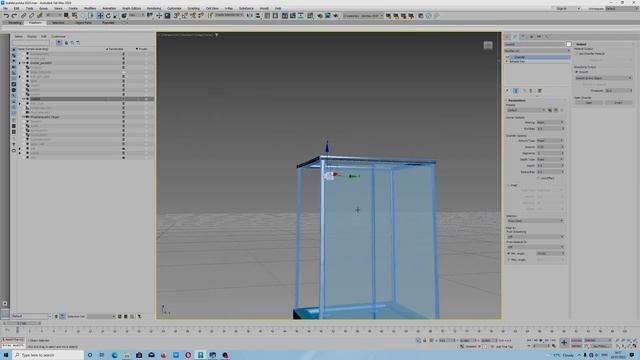Open the Smooth Entire Object dropdown
Viewport: 640px width, 360px height.
point(603,78)
